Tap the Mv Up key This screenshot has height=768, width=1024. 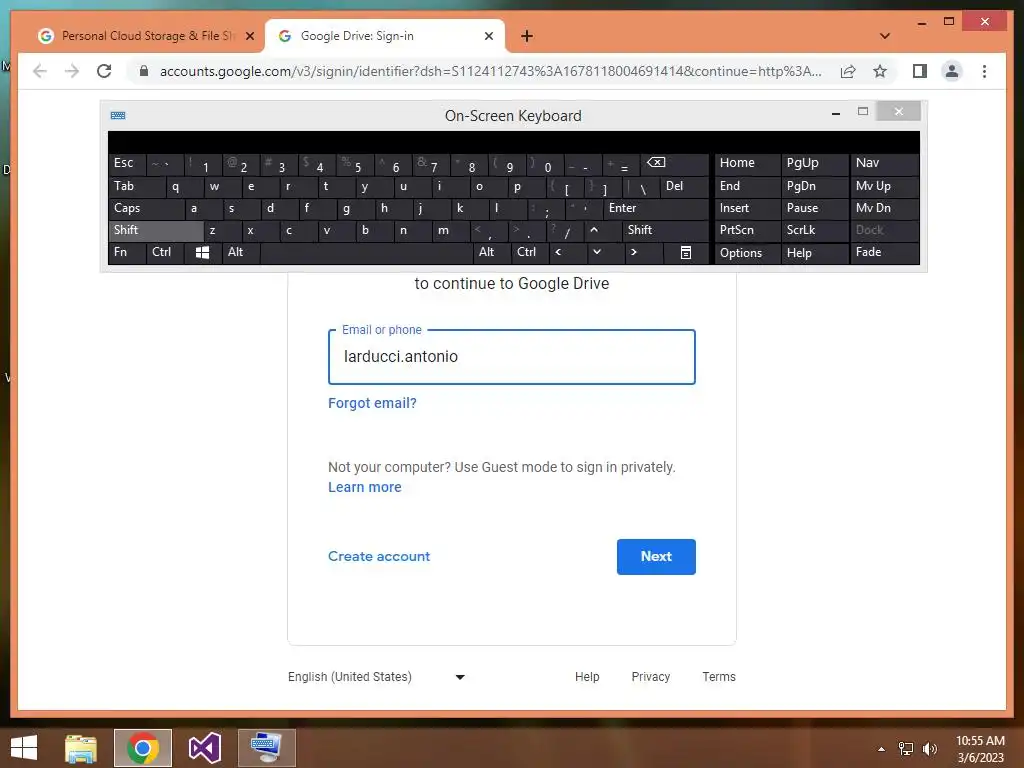coord(884,186)
